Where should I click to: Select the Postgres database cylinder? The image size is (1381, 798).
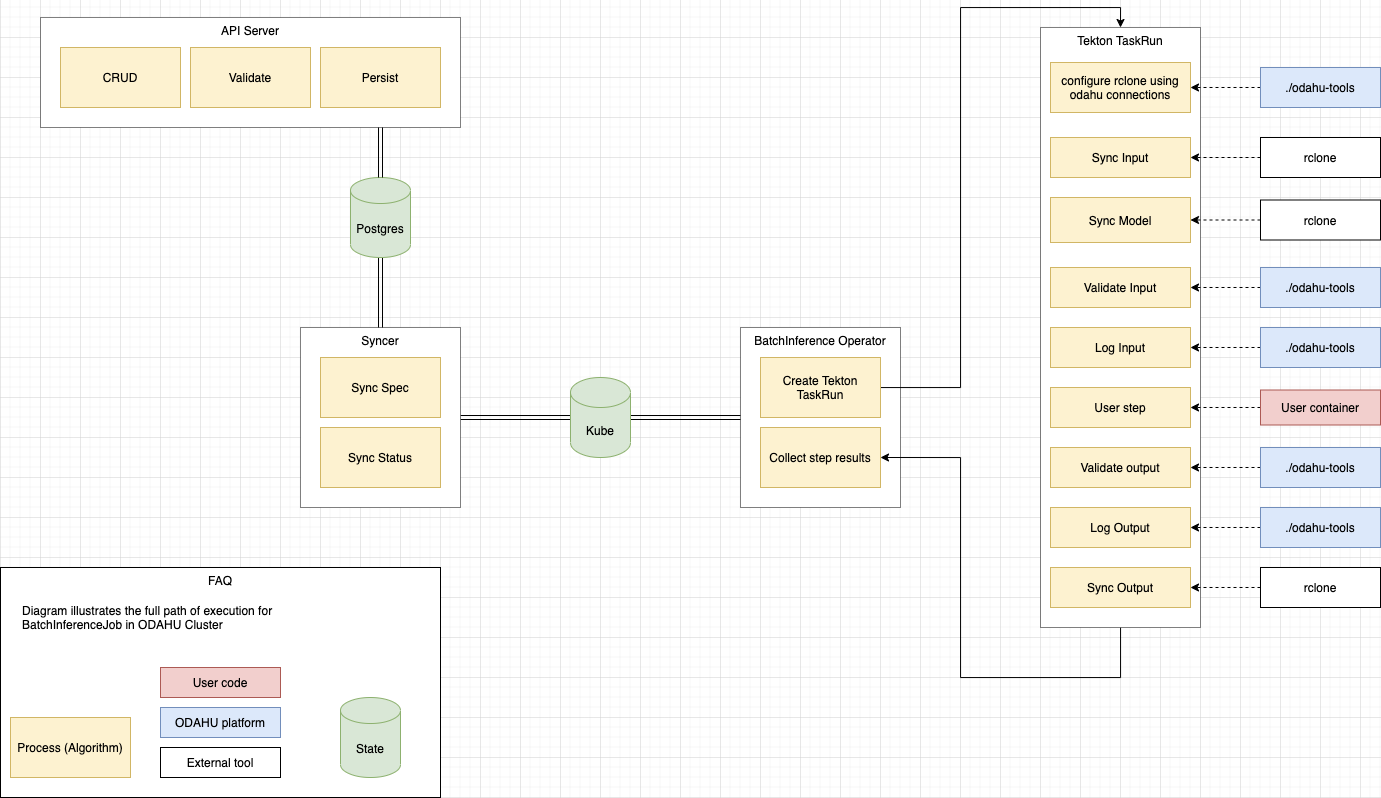380,217
